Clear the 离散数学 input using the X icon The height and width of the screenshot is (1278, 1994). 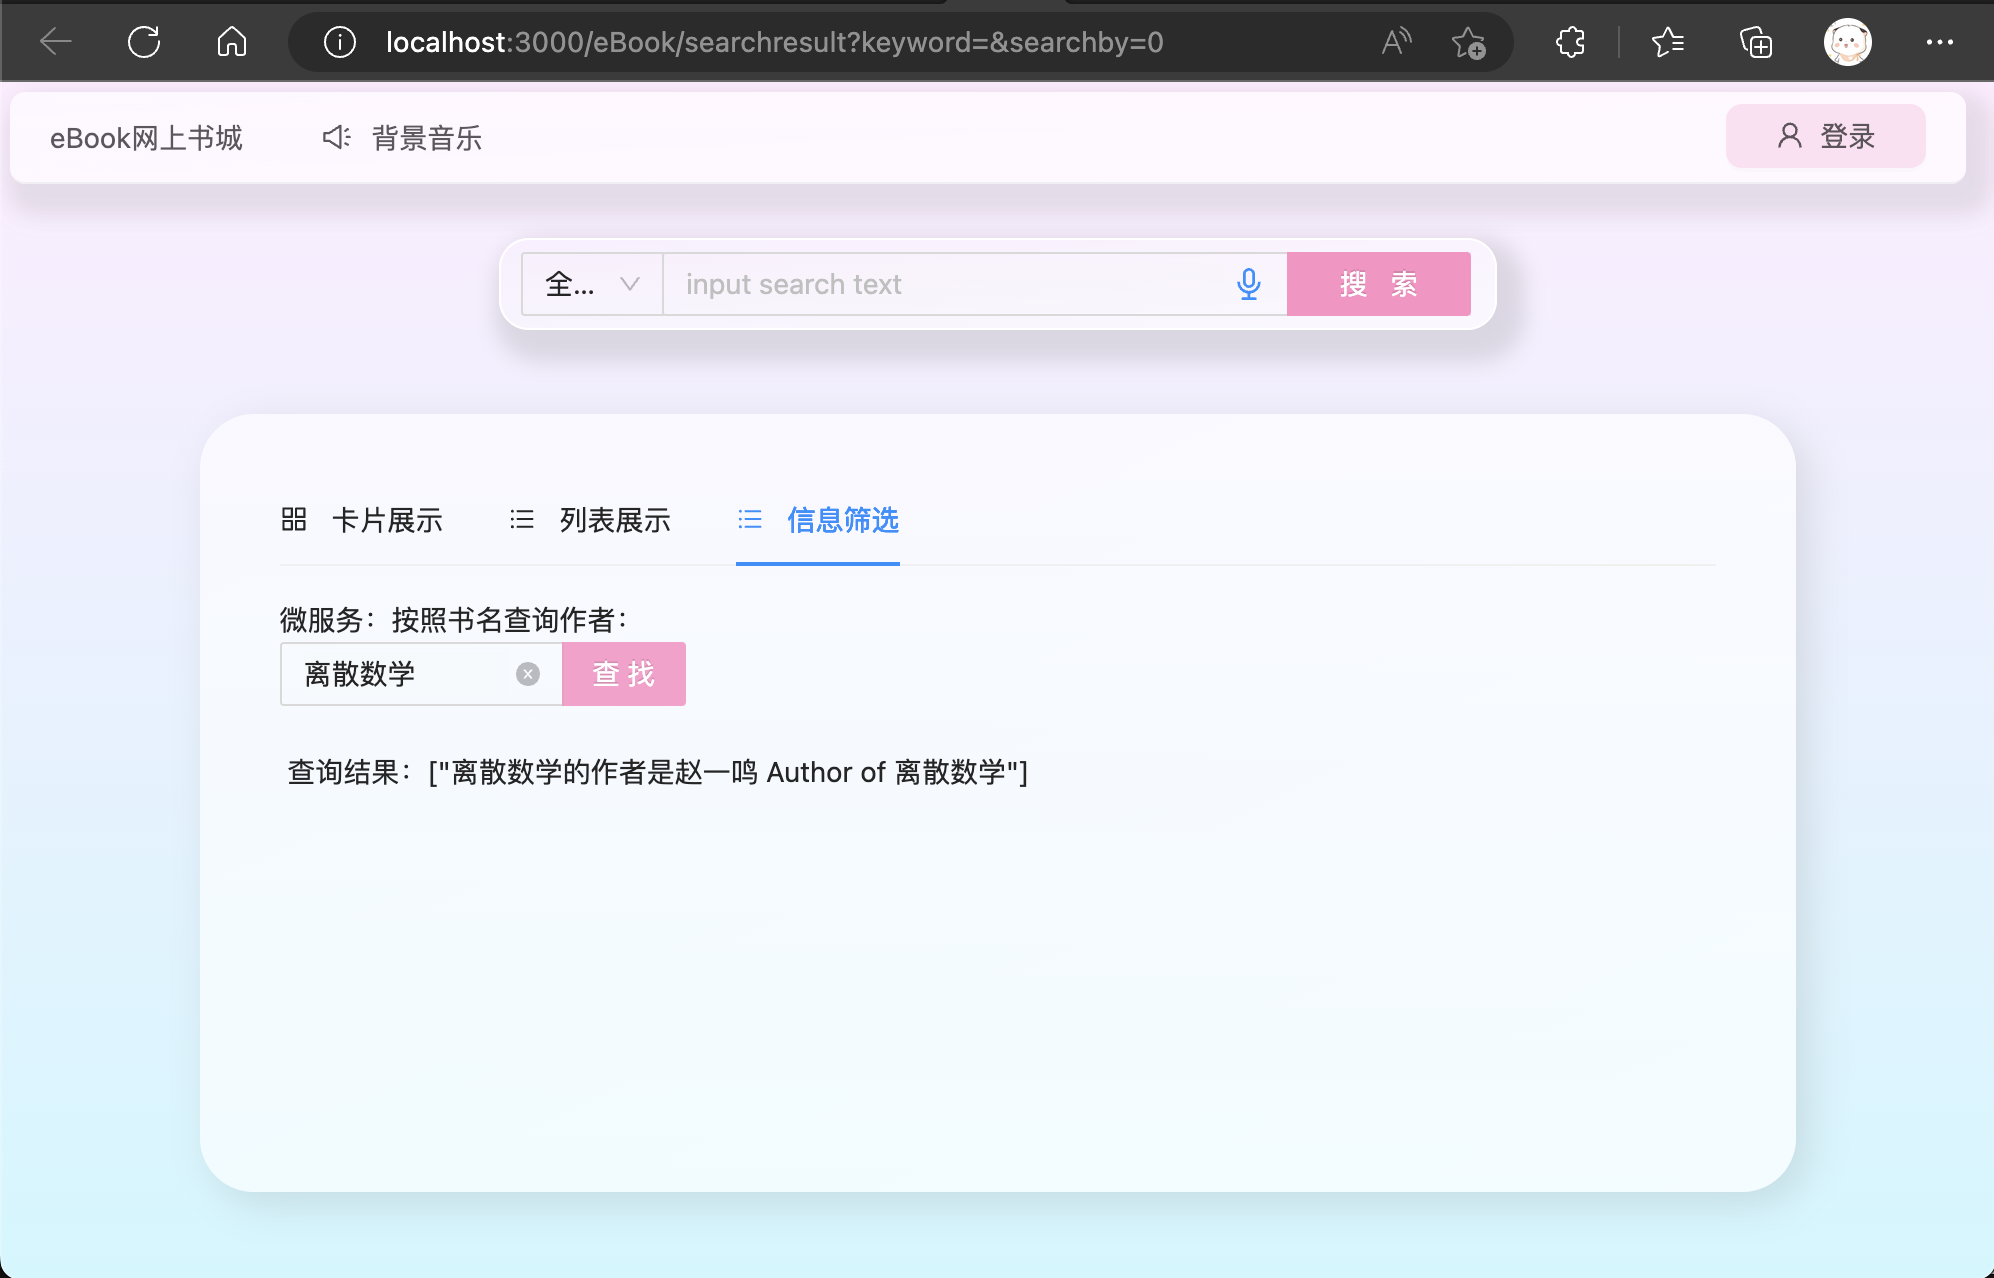[528, 673]
